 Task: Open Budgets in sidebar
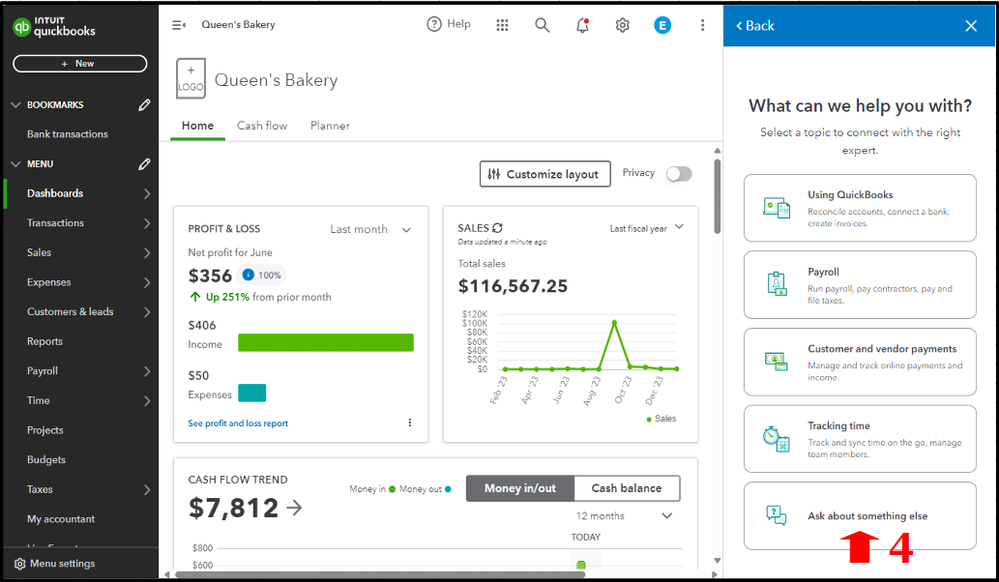(x=46, y=460)
